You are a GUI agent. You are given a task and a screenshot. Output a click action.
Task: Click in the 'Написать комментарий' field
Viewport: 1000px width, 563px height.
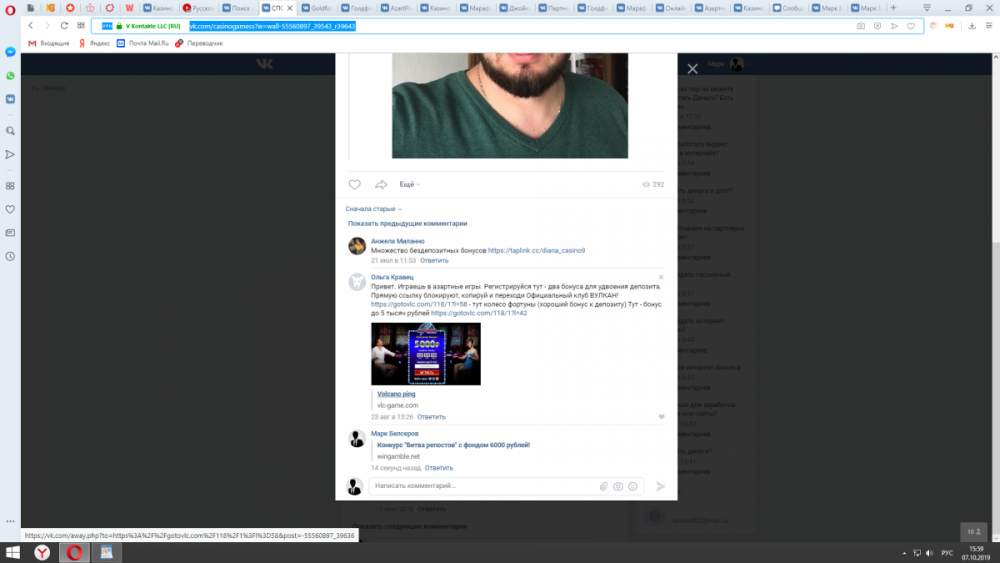point(480,486)
